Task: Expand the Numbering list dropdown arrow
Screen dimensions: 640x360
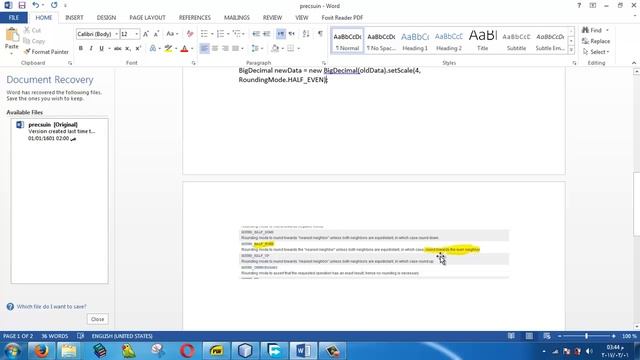Action: 227,34
